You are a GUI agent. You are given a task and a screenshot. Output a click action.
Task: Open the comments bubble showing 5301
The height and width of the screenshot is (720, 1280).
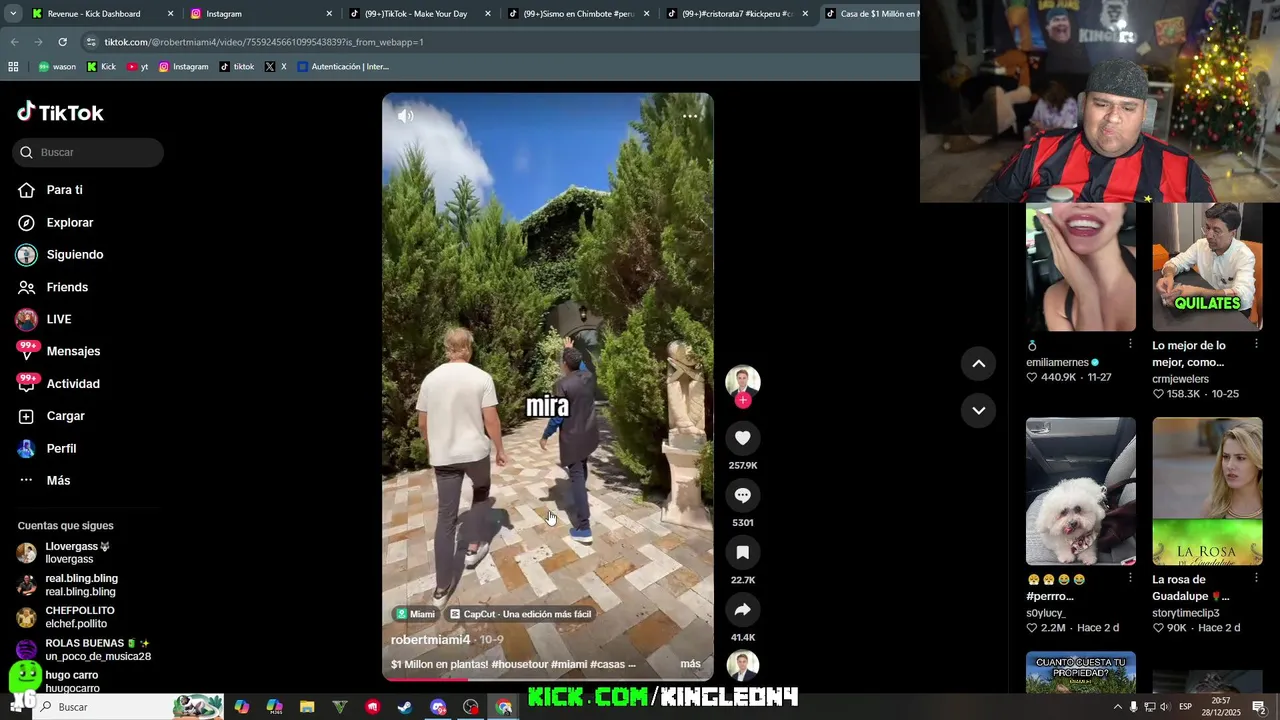(742, 495)
